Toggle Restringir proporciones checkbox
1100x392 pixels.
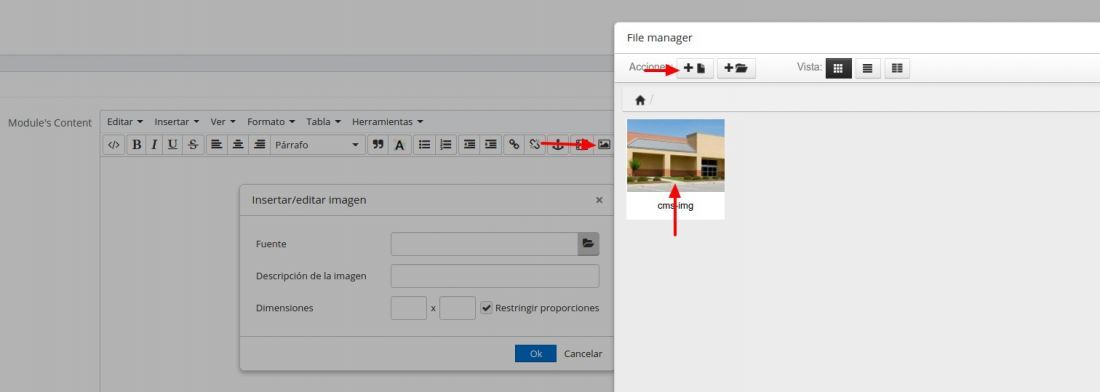(486, 308)
